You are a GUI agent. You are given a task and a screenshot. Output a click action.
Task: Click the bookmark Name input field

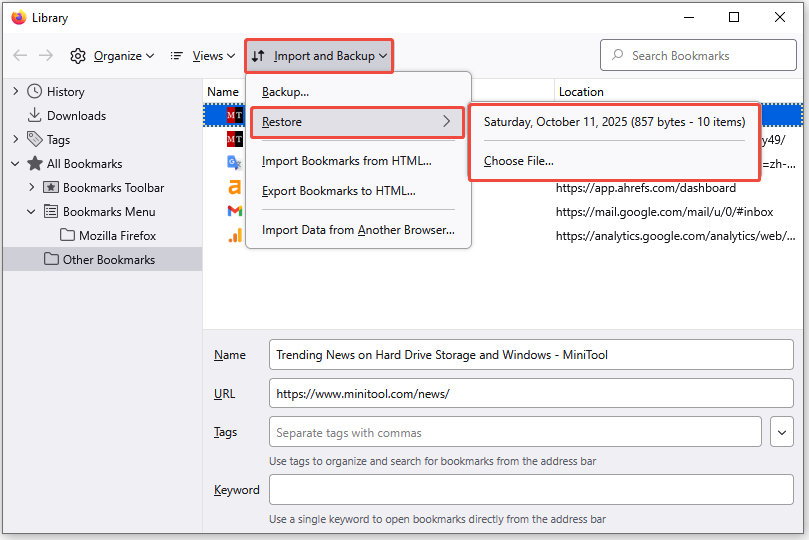(531, 354)
